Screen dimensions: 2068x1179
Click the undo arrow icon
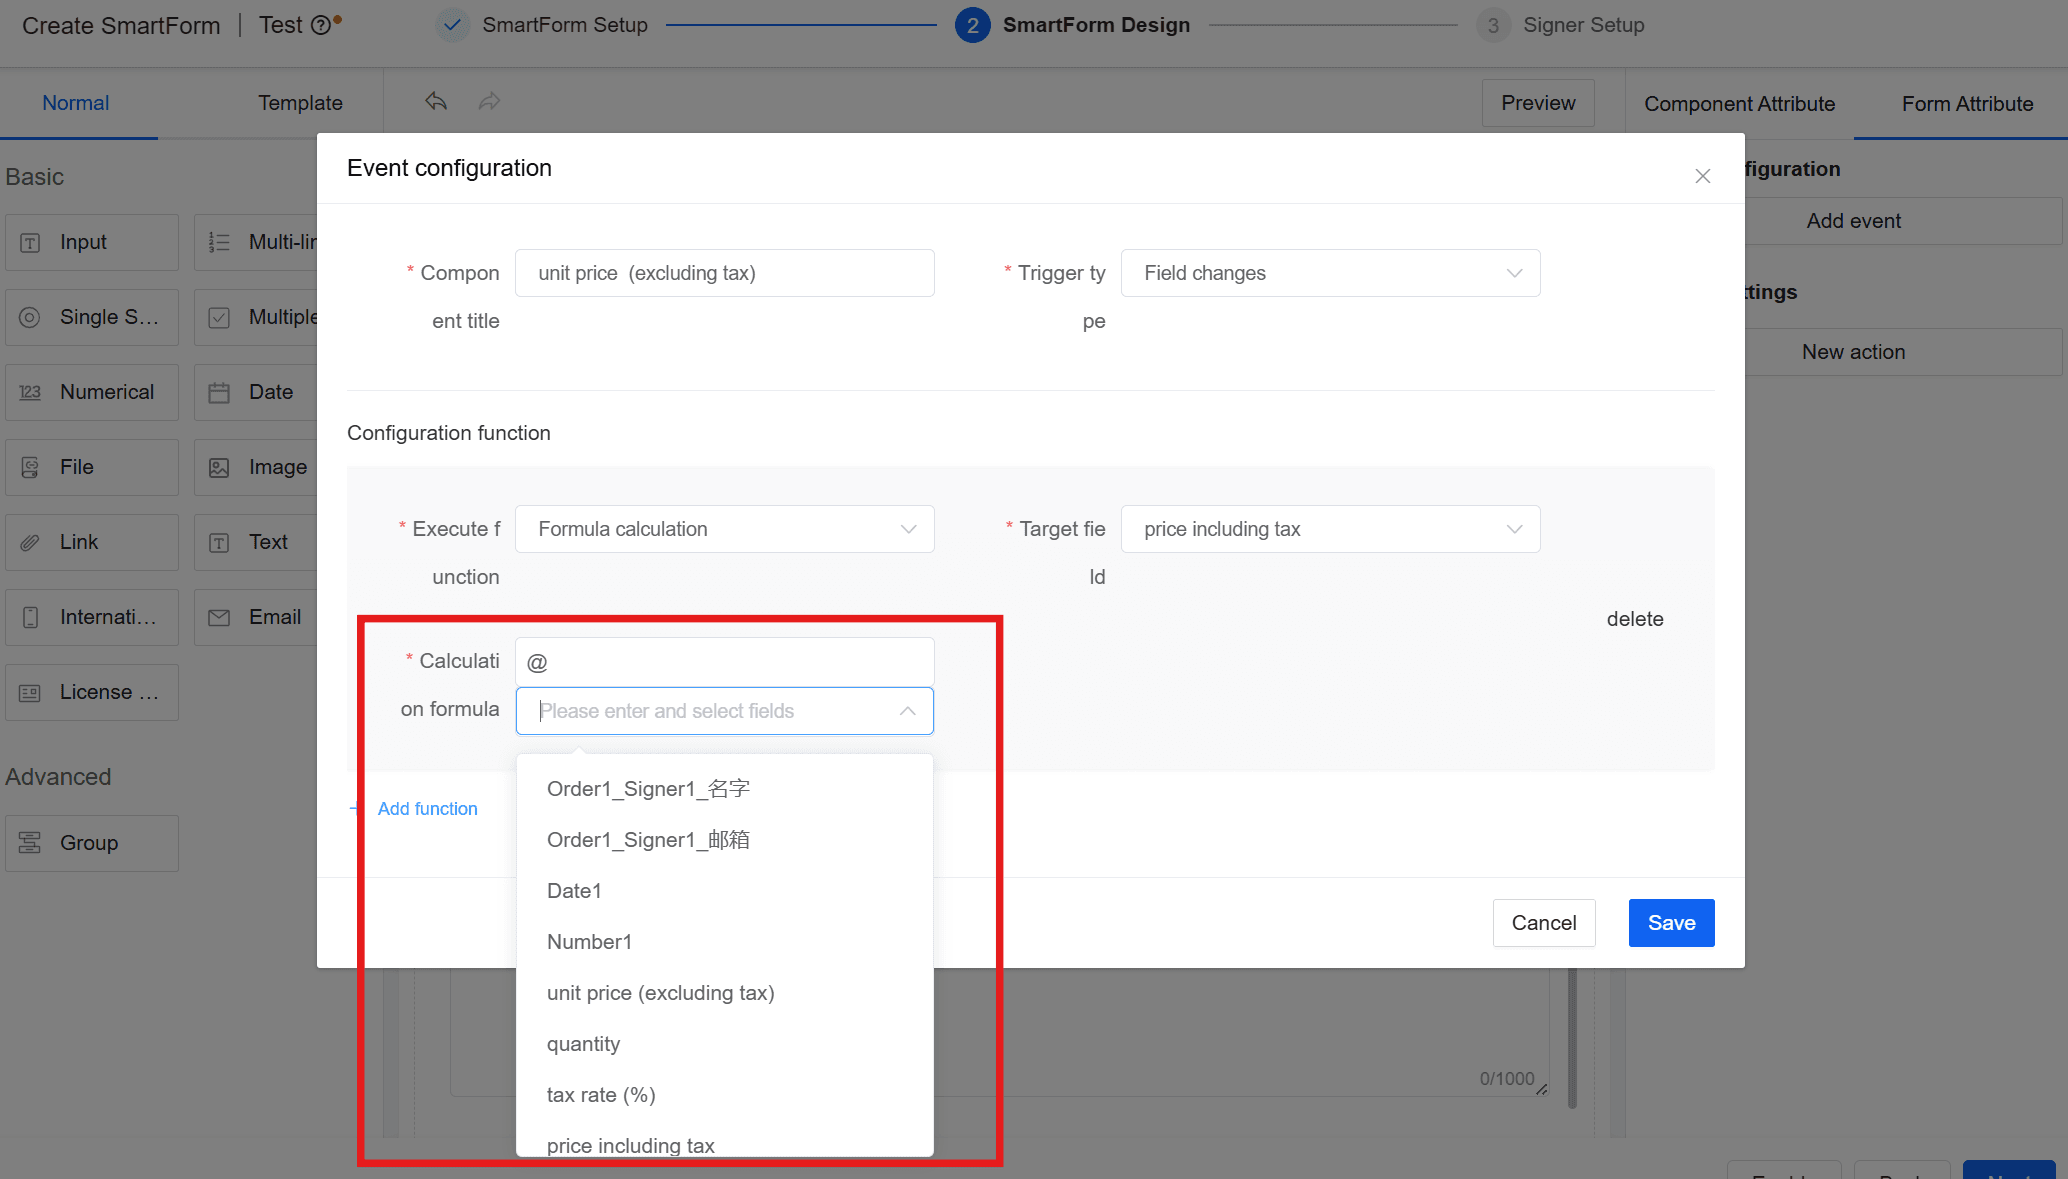tap(436, 101)
